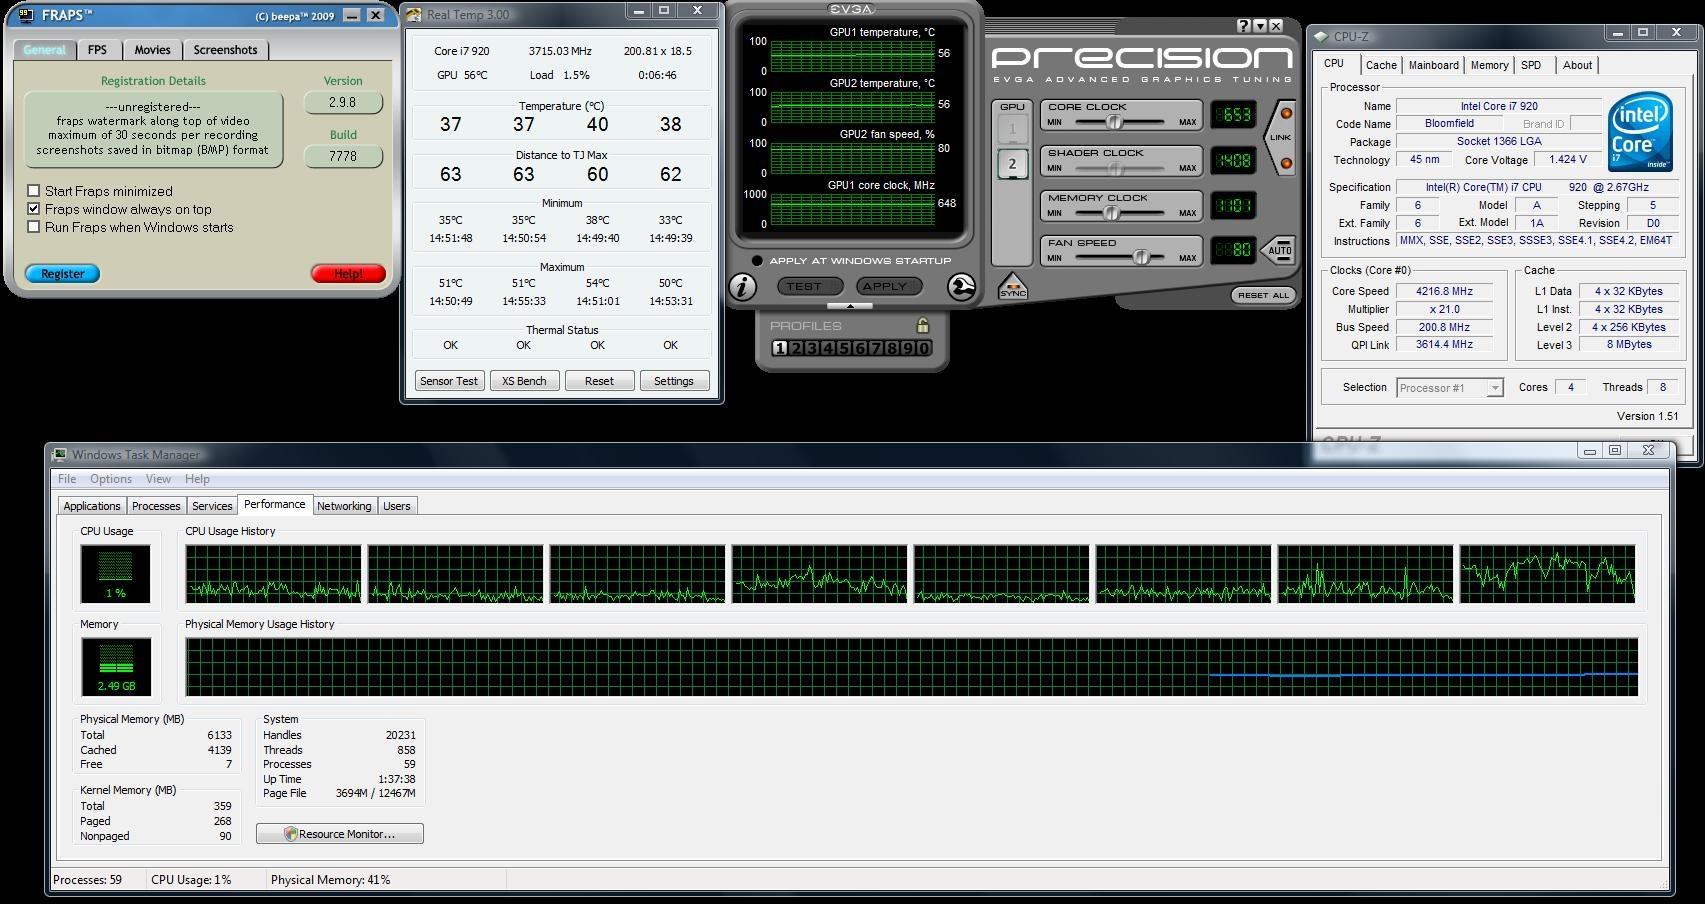This screenshot has width=1705, height=904.
Task: Enable the Start Fraps minimized checkbox
Action: click(x=34, y=191)
